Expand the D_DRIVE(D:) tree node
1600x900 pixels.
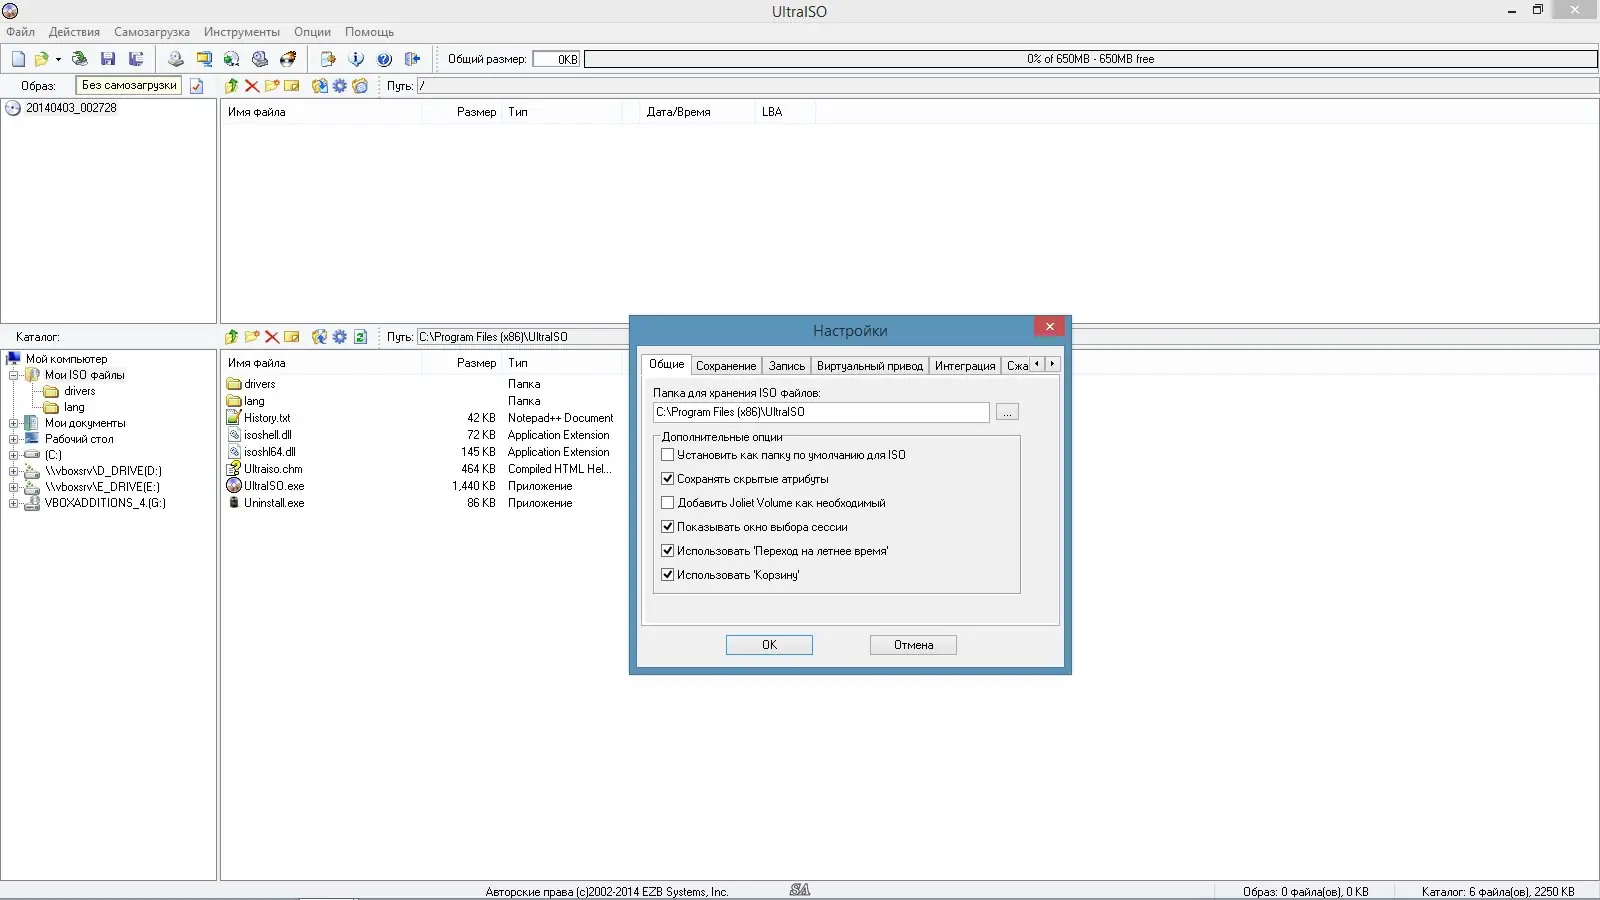[x=14, y=471]
